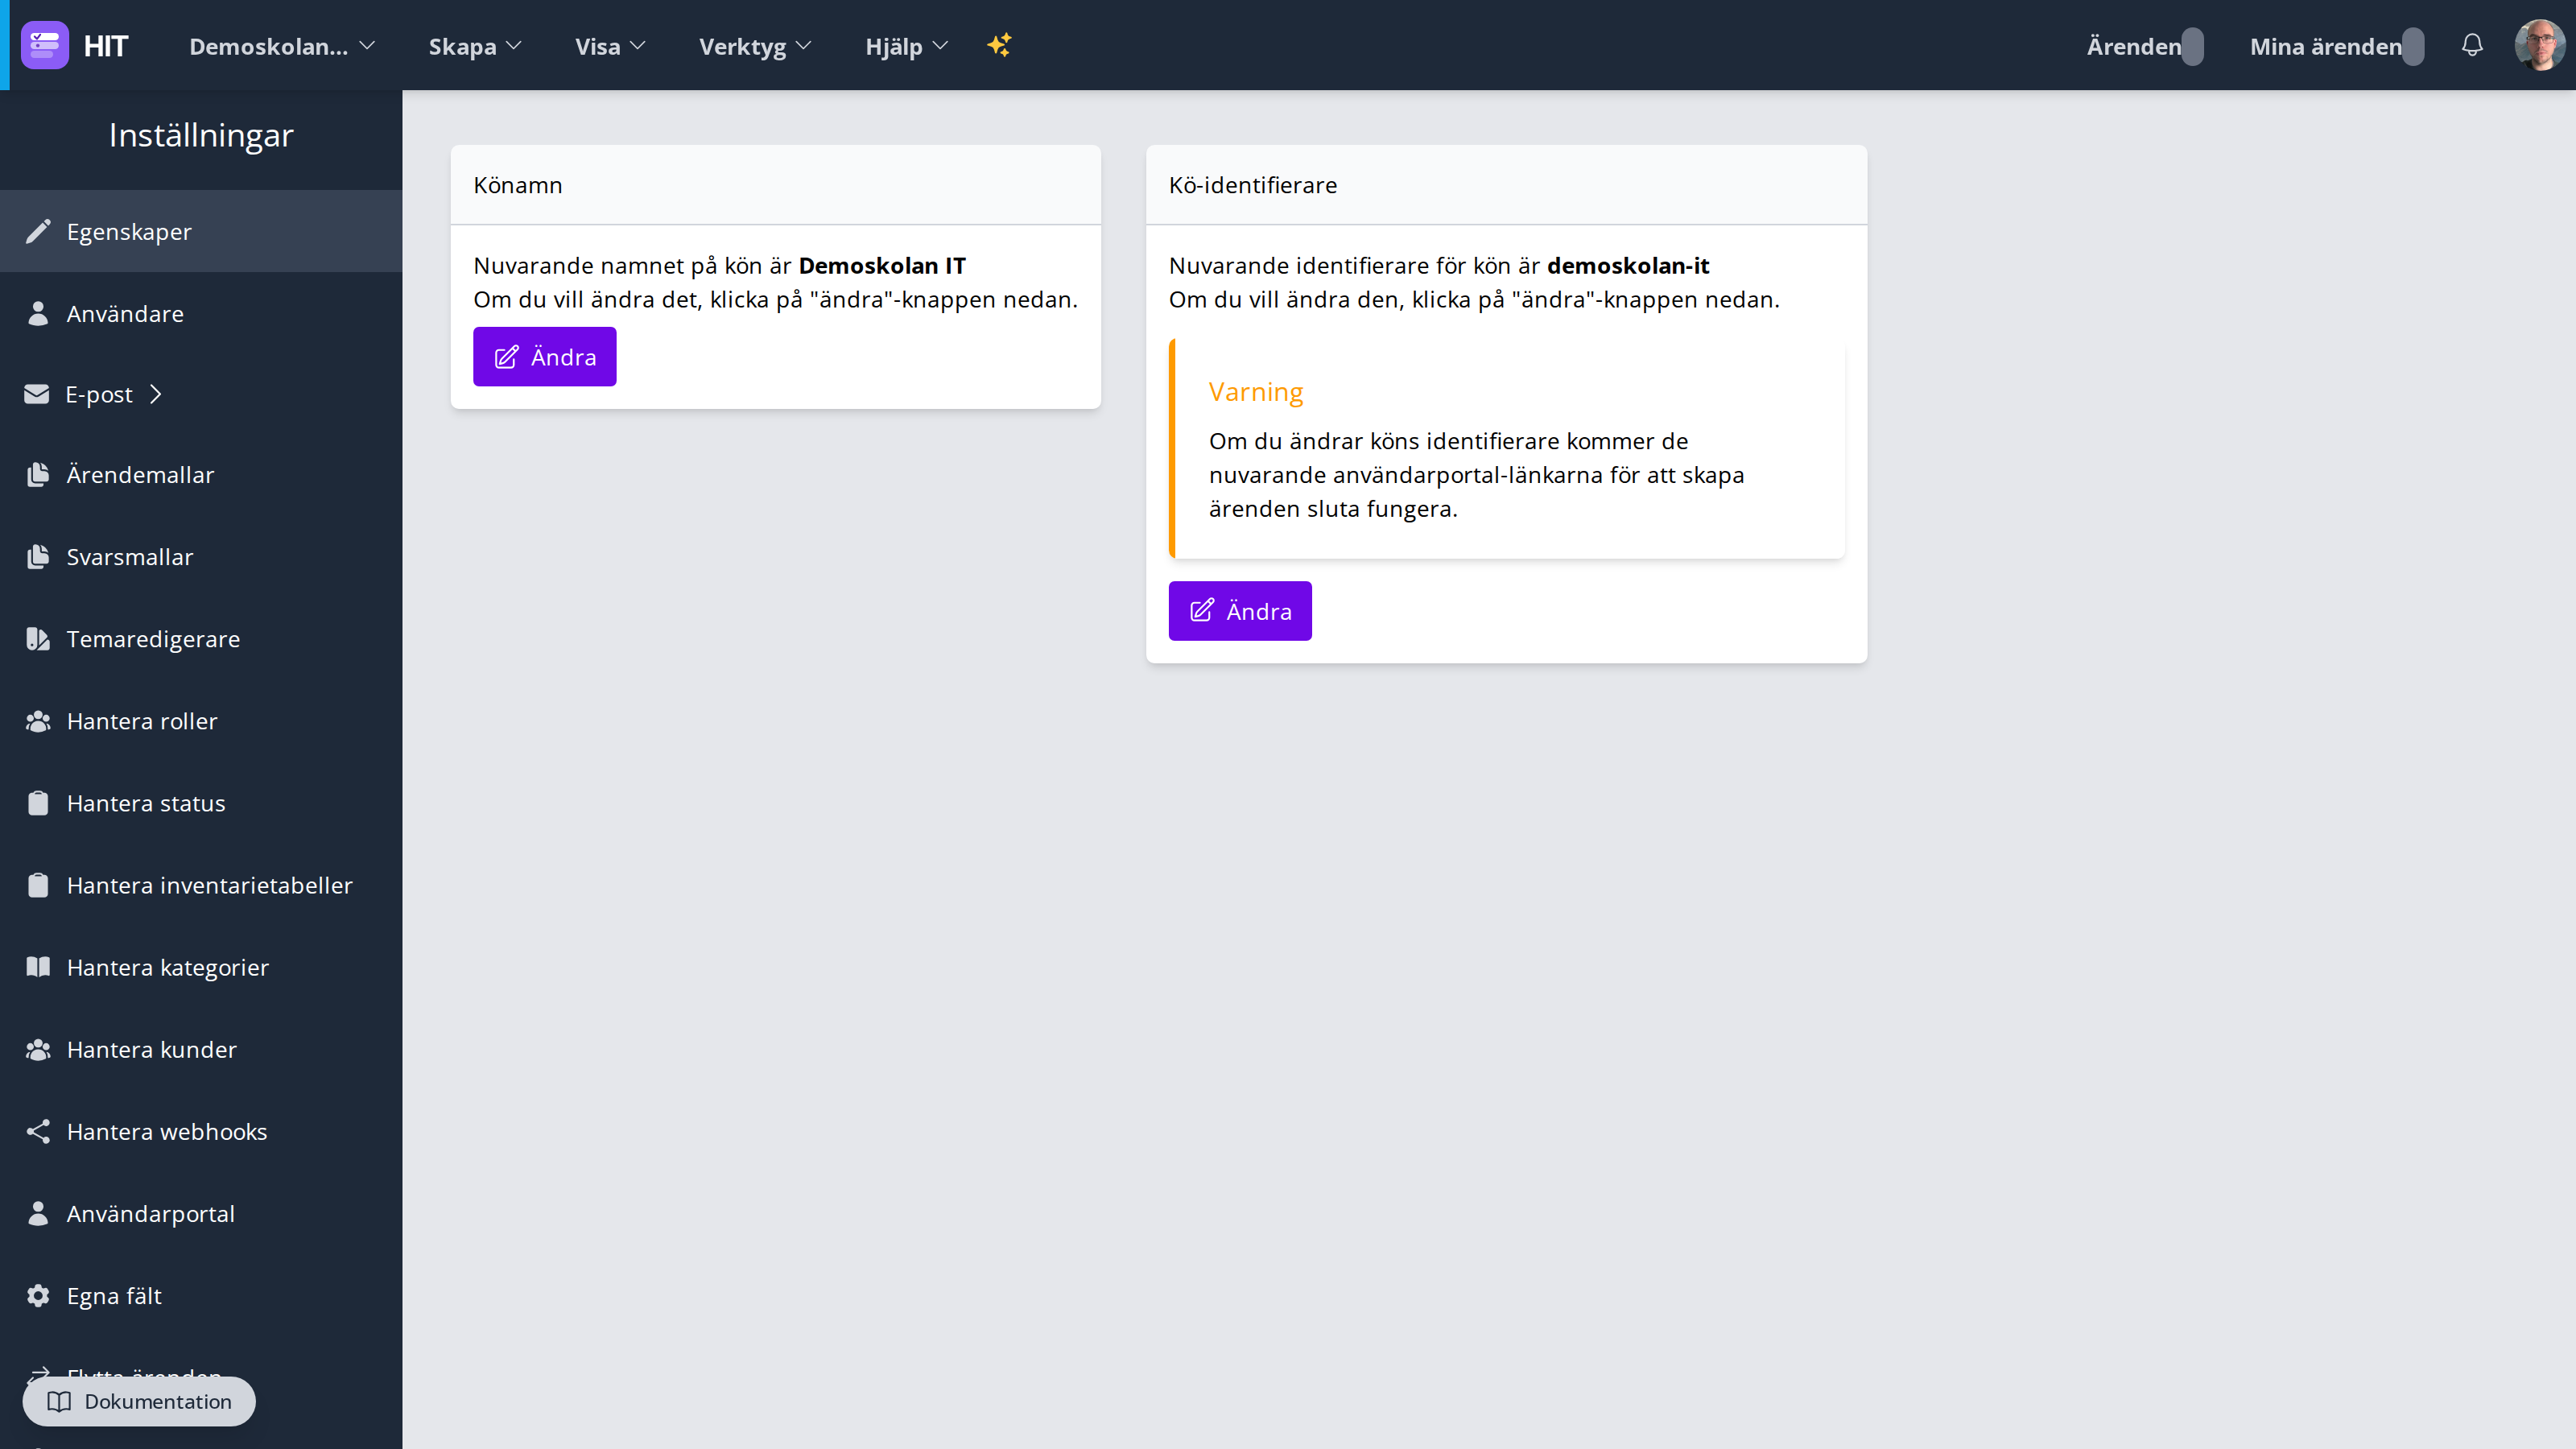Expand the Verktyg menu
Viewport: 2576px width, 1449px height.
click(x=755, y=46)
